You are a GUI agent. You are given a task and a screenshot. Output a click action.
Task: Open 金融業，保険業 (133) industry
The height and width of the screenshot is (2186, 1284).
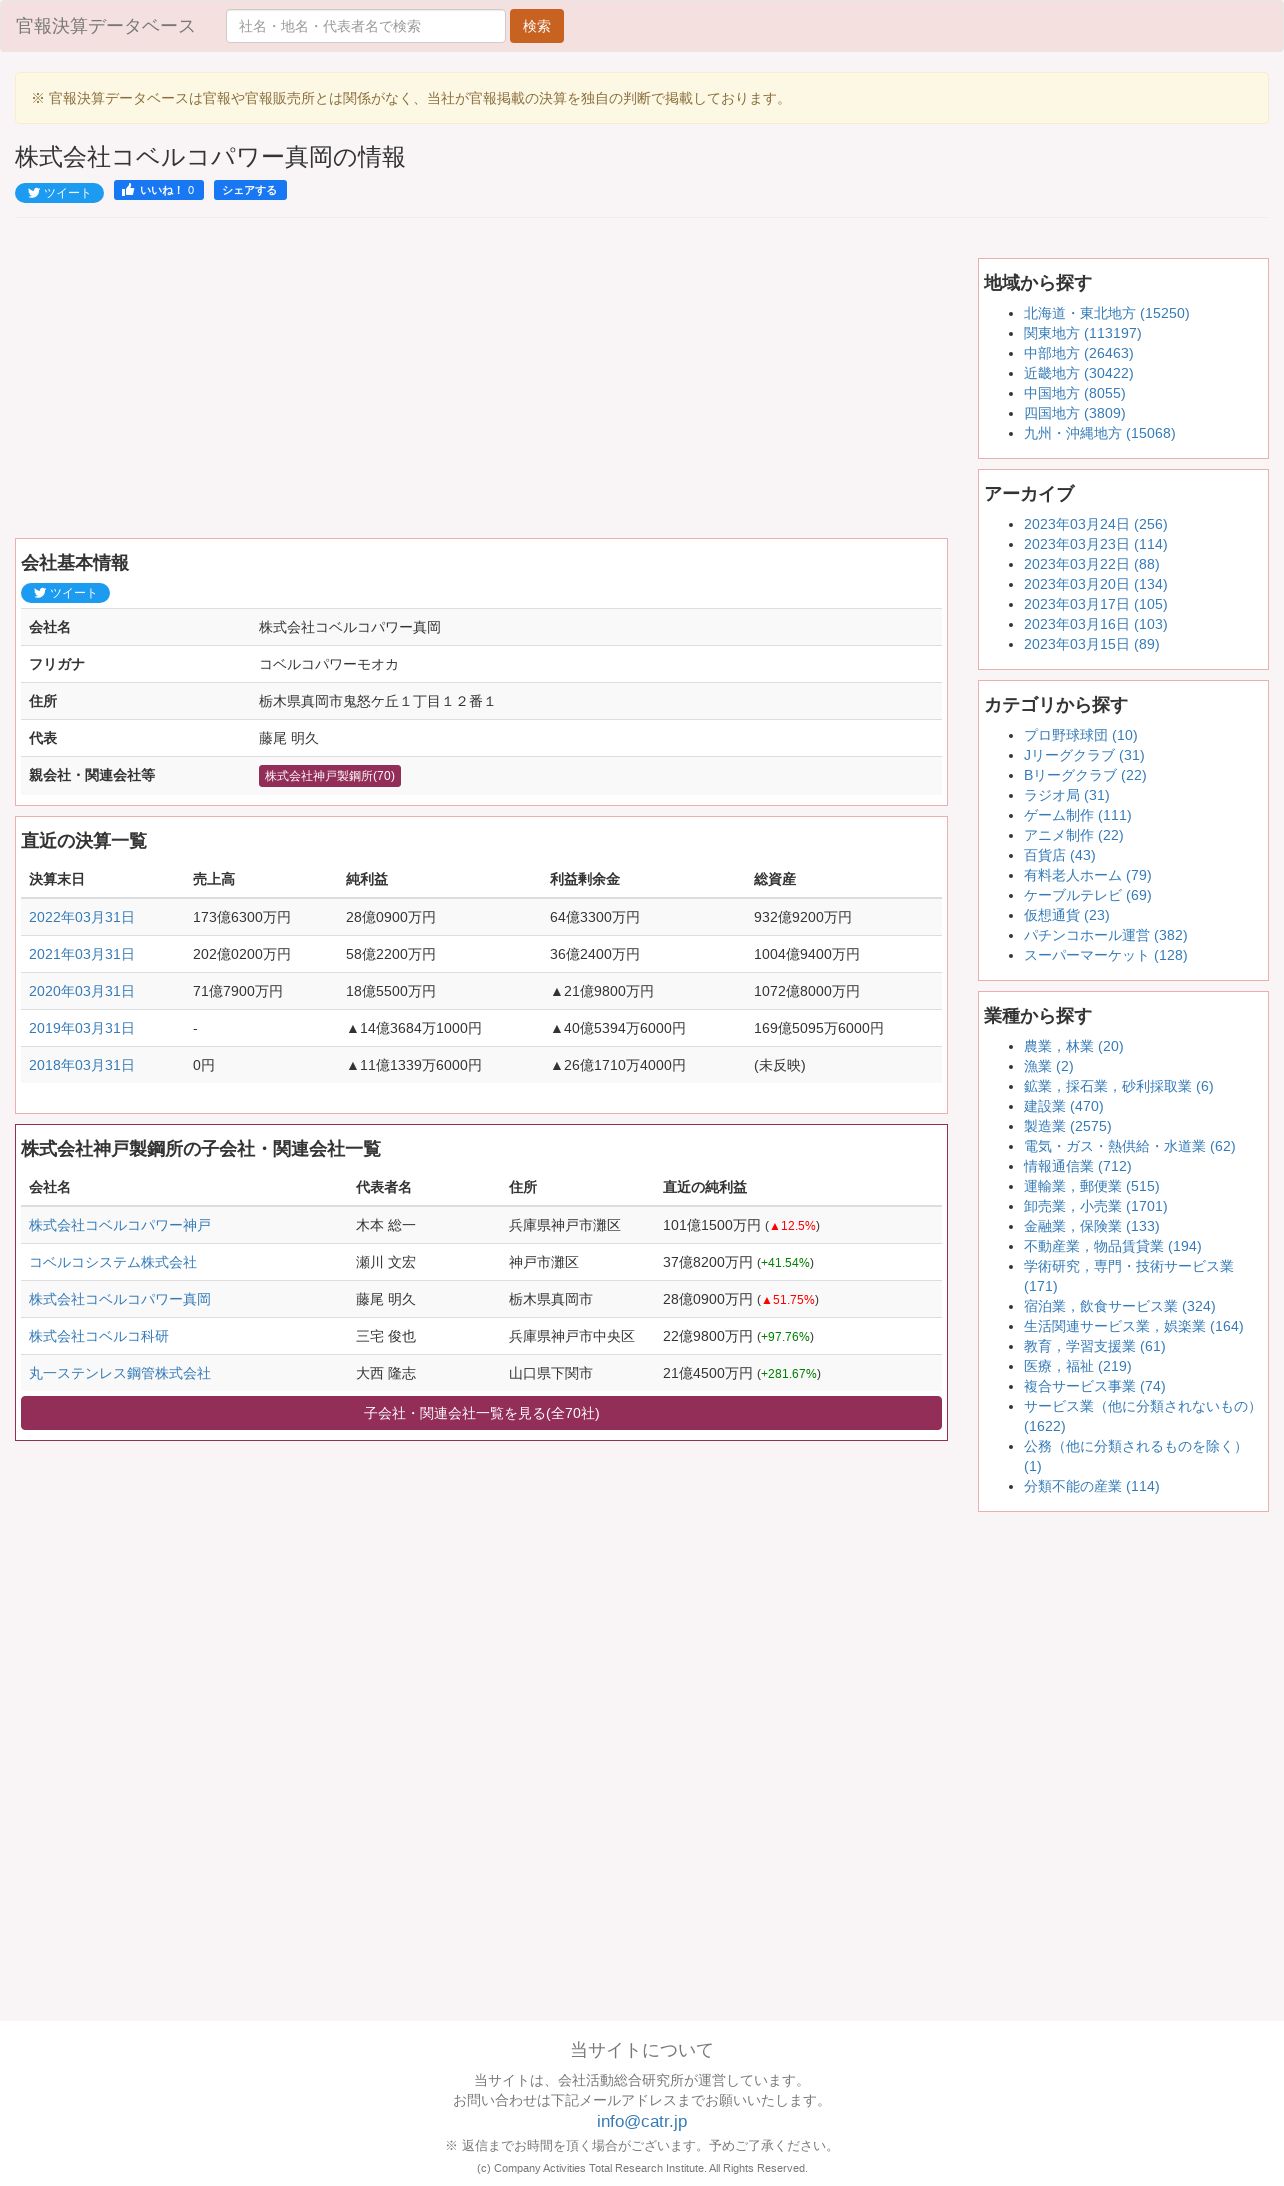[x=1091, y=1226]
